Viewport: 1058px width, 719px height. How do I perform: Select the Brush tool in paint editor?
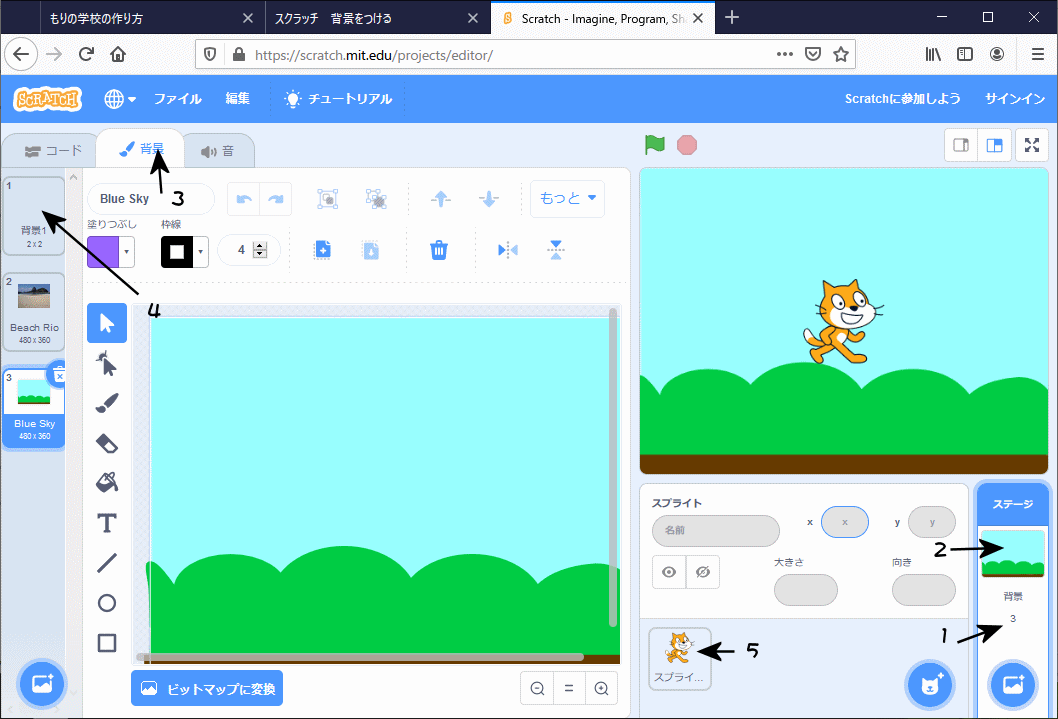click(107, 403)
